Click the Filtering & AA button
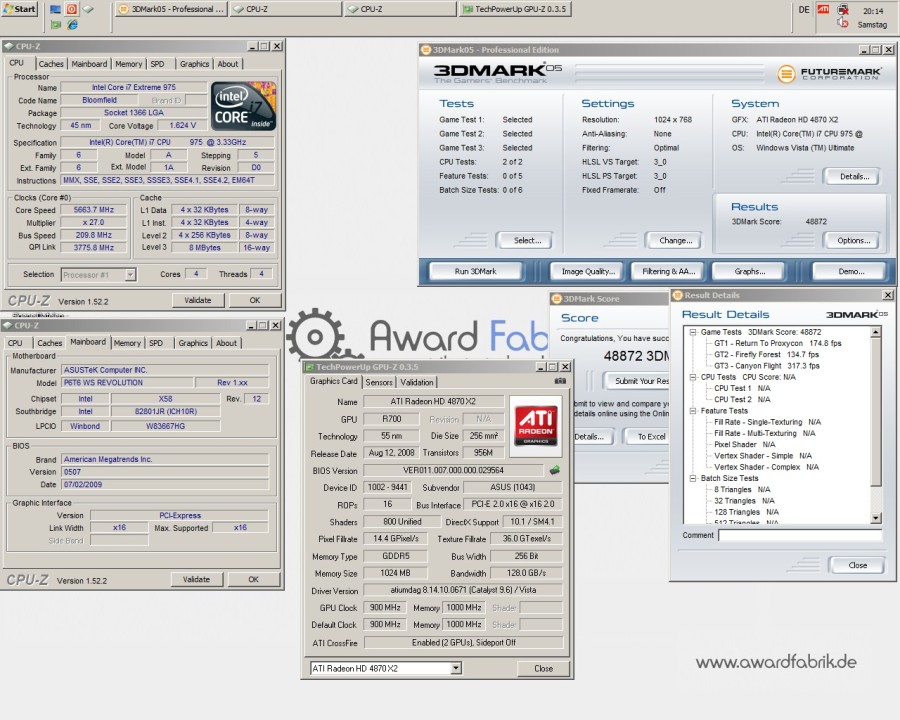 (x=669, y=272)
